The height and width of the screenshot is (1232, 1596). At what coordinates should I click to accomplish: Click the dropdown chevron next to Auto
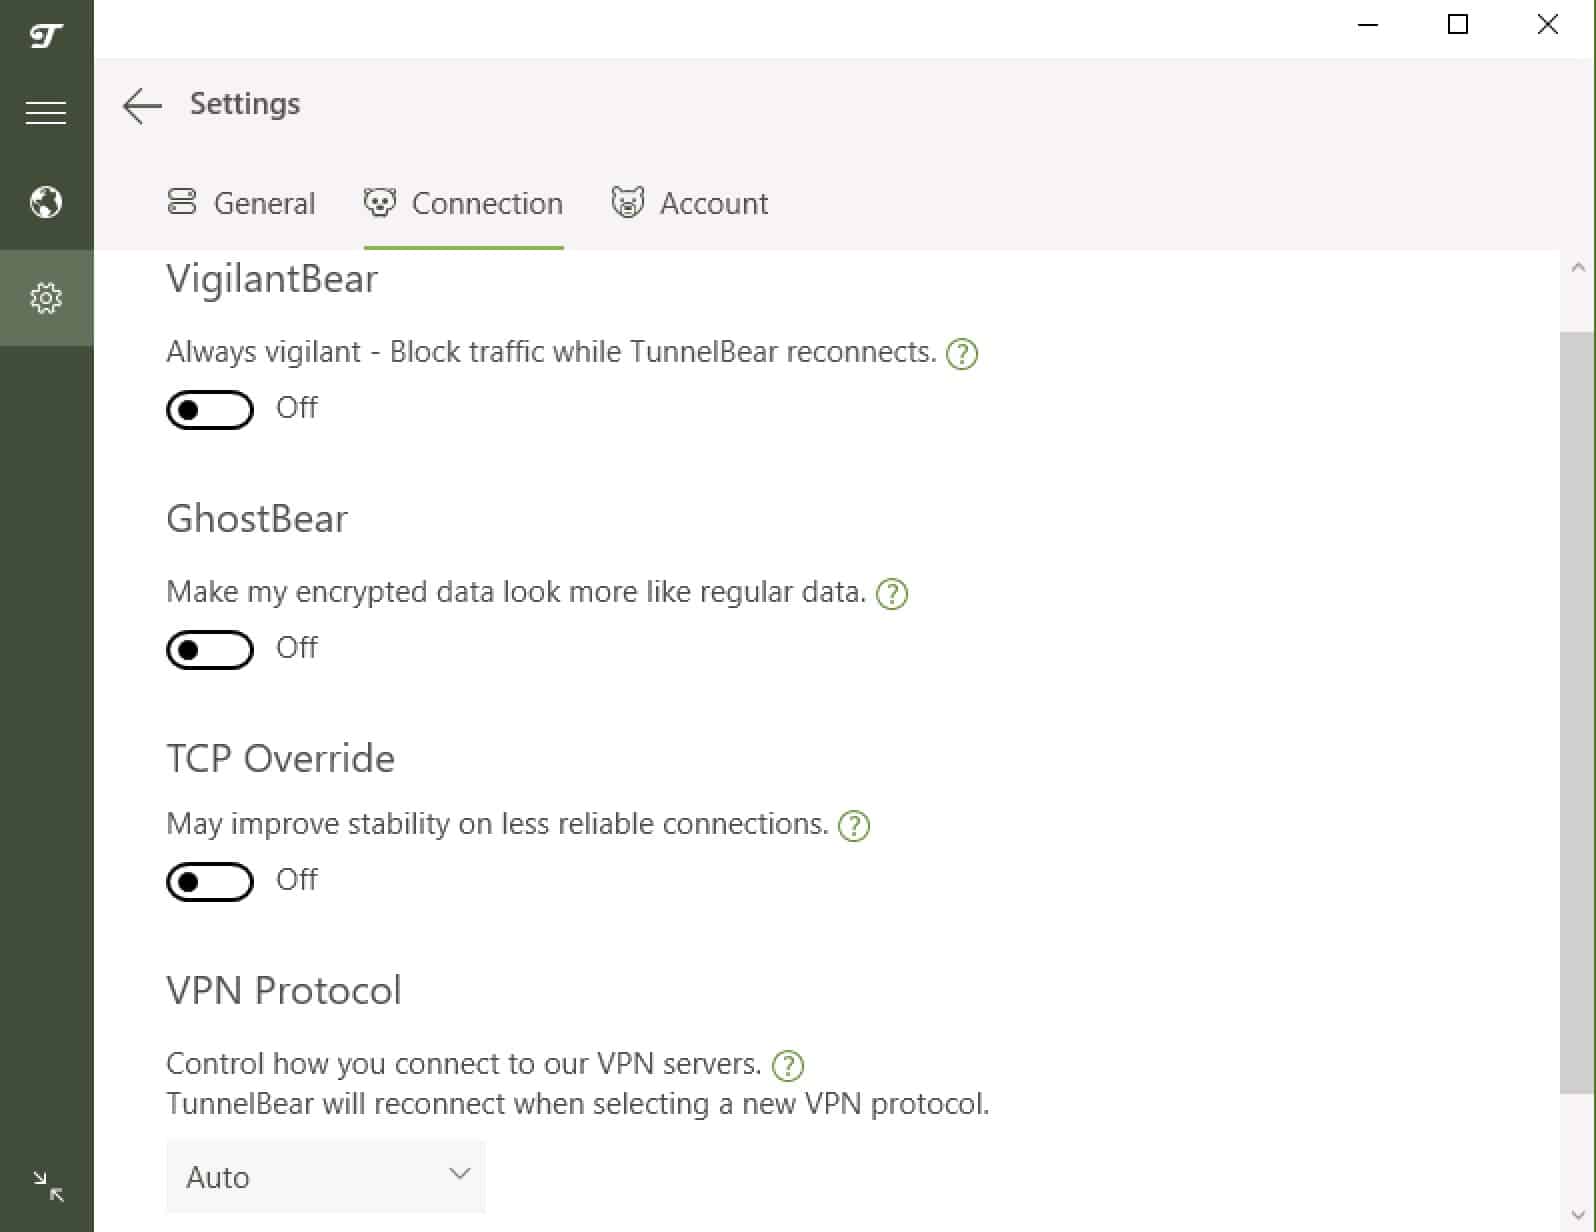point(460,1174)
